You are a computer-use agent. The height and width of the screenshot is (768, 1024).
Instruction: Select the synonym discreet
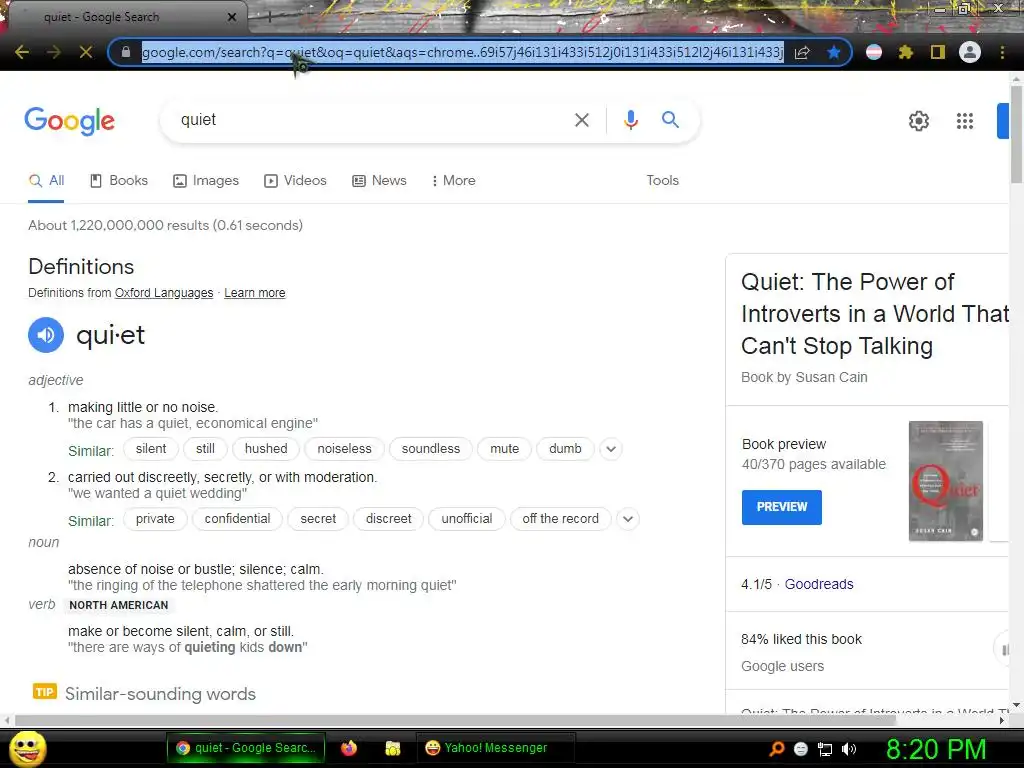tap(389, 519)
